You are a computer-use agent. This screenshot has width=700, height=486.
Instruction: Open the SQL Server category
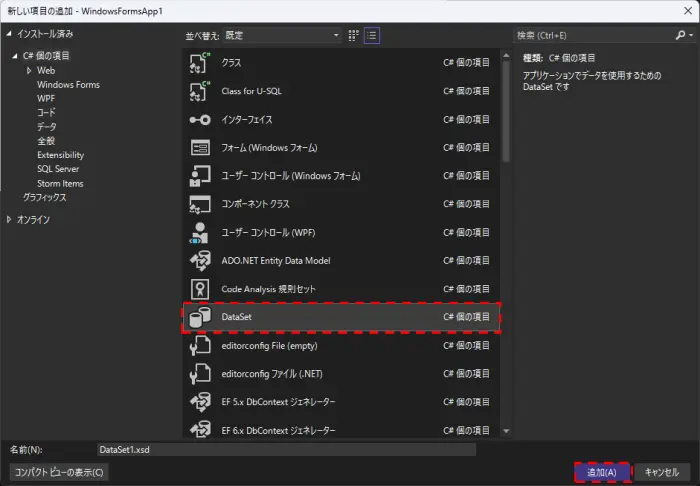58,169
